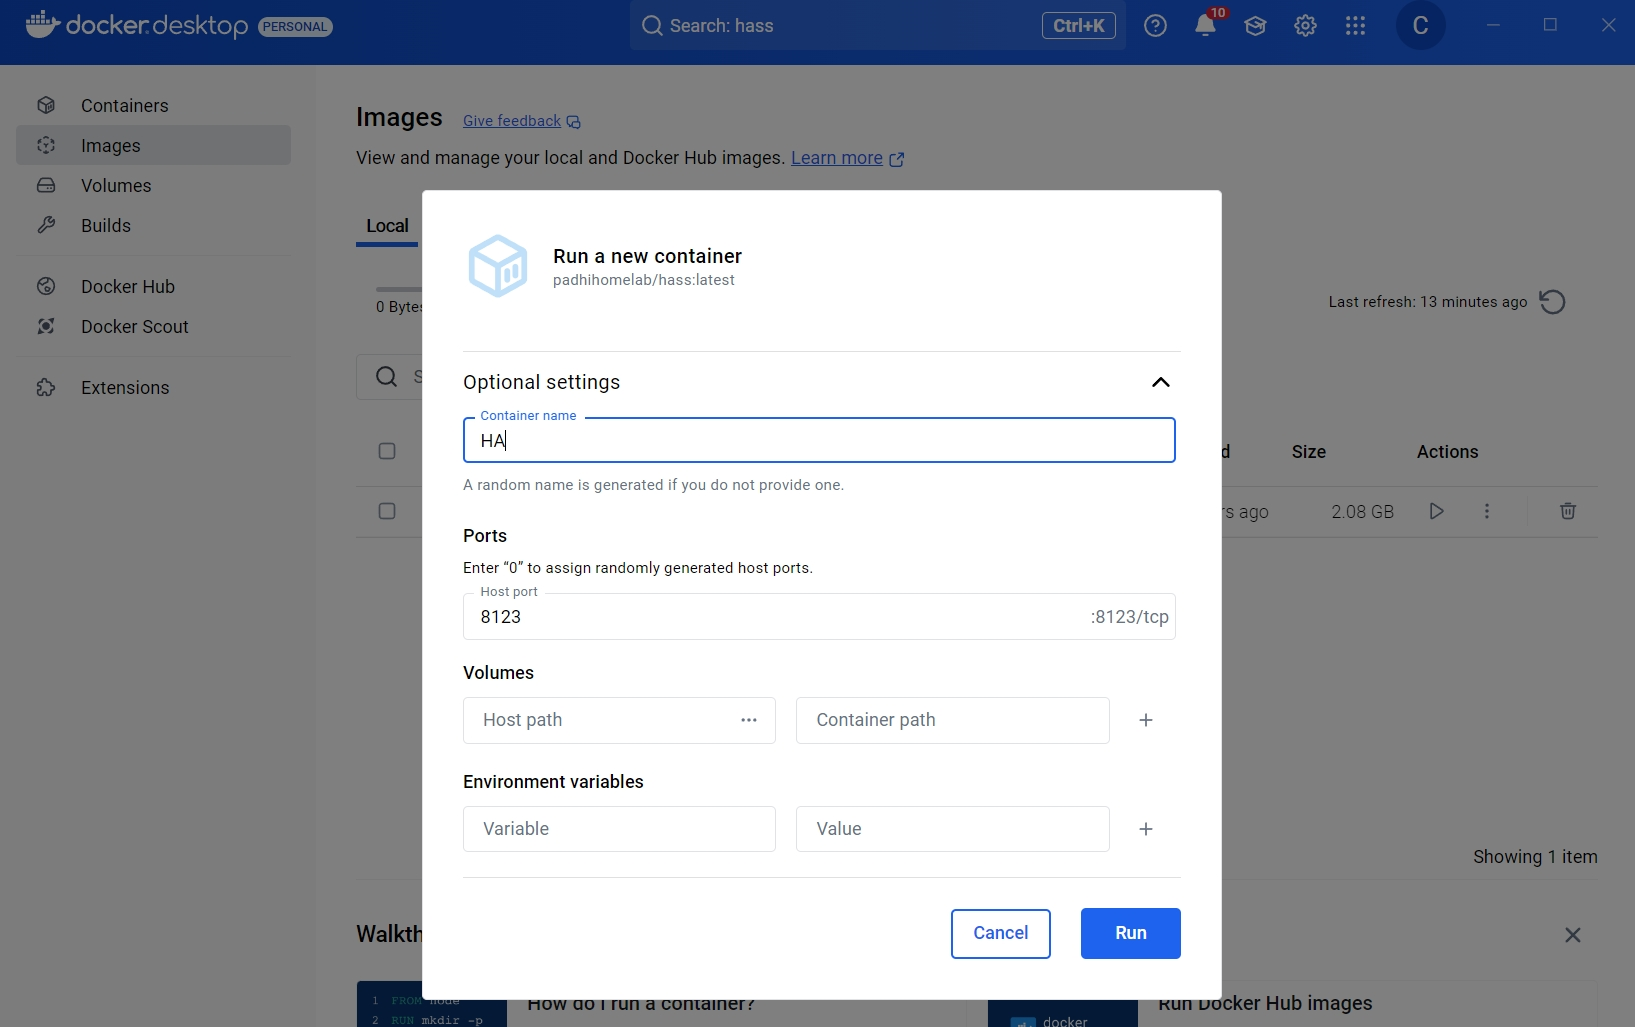Browse host path with ellipsis button
Image resolution: width=1635 pixels, height=1027 pixels.
pyautogui.click(x=748, y=720)
